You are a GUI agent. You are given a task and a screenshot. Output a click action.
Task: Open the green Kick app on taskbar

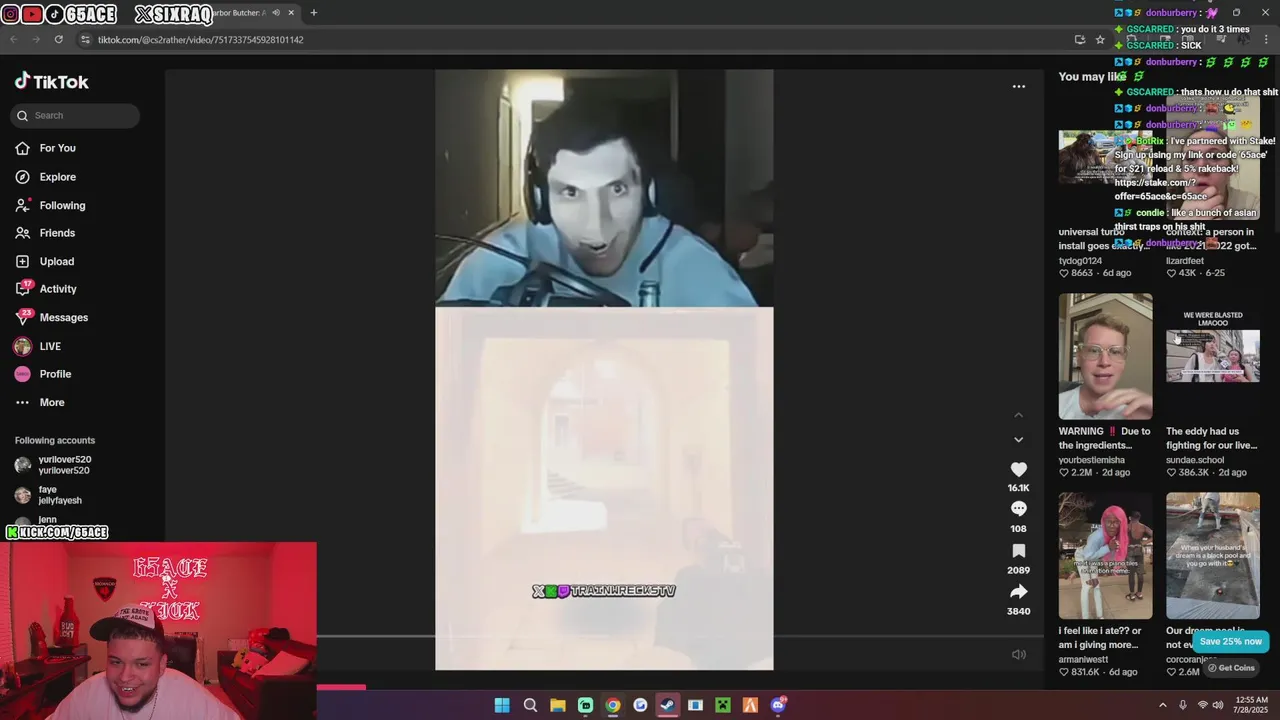[x=585, y=705]
